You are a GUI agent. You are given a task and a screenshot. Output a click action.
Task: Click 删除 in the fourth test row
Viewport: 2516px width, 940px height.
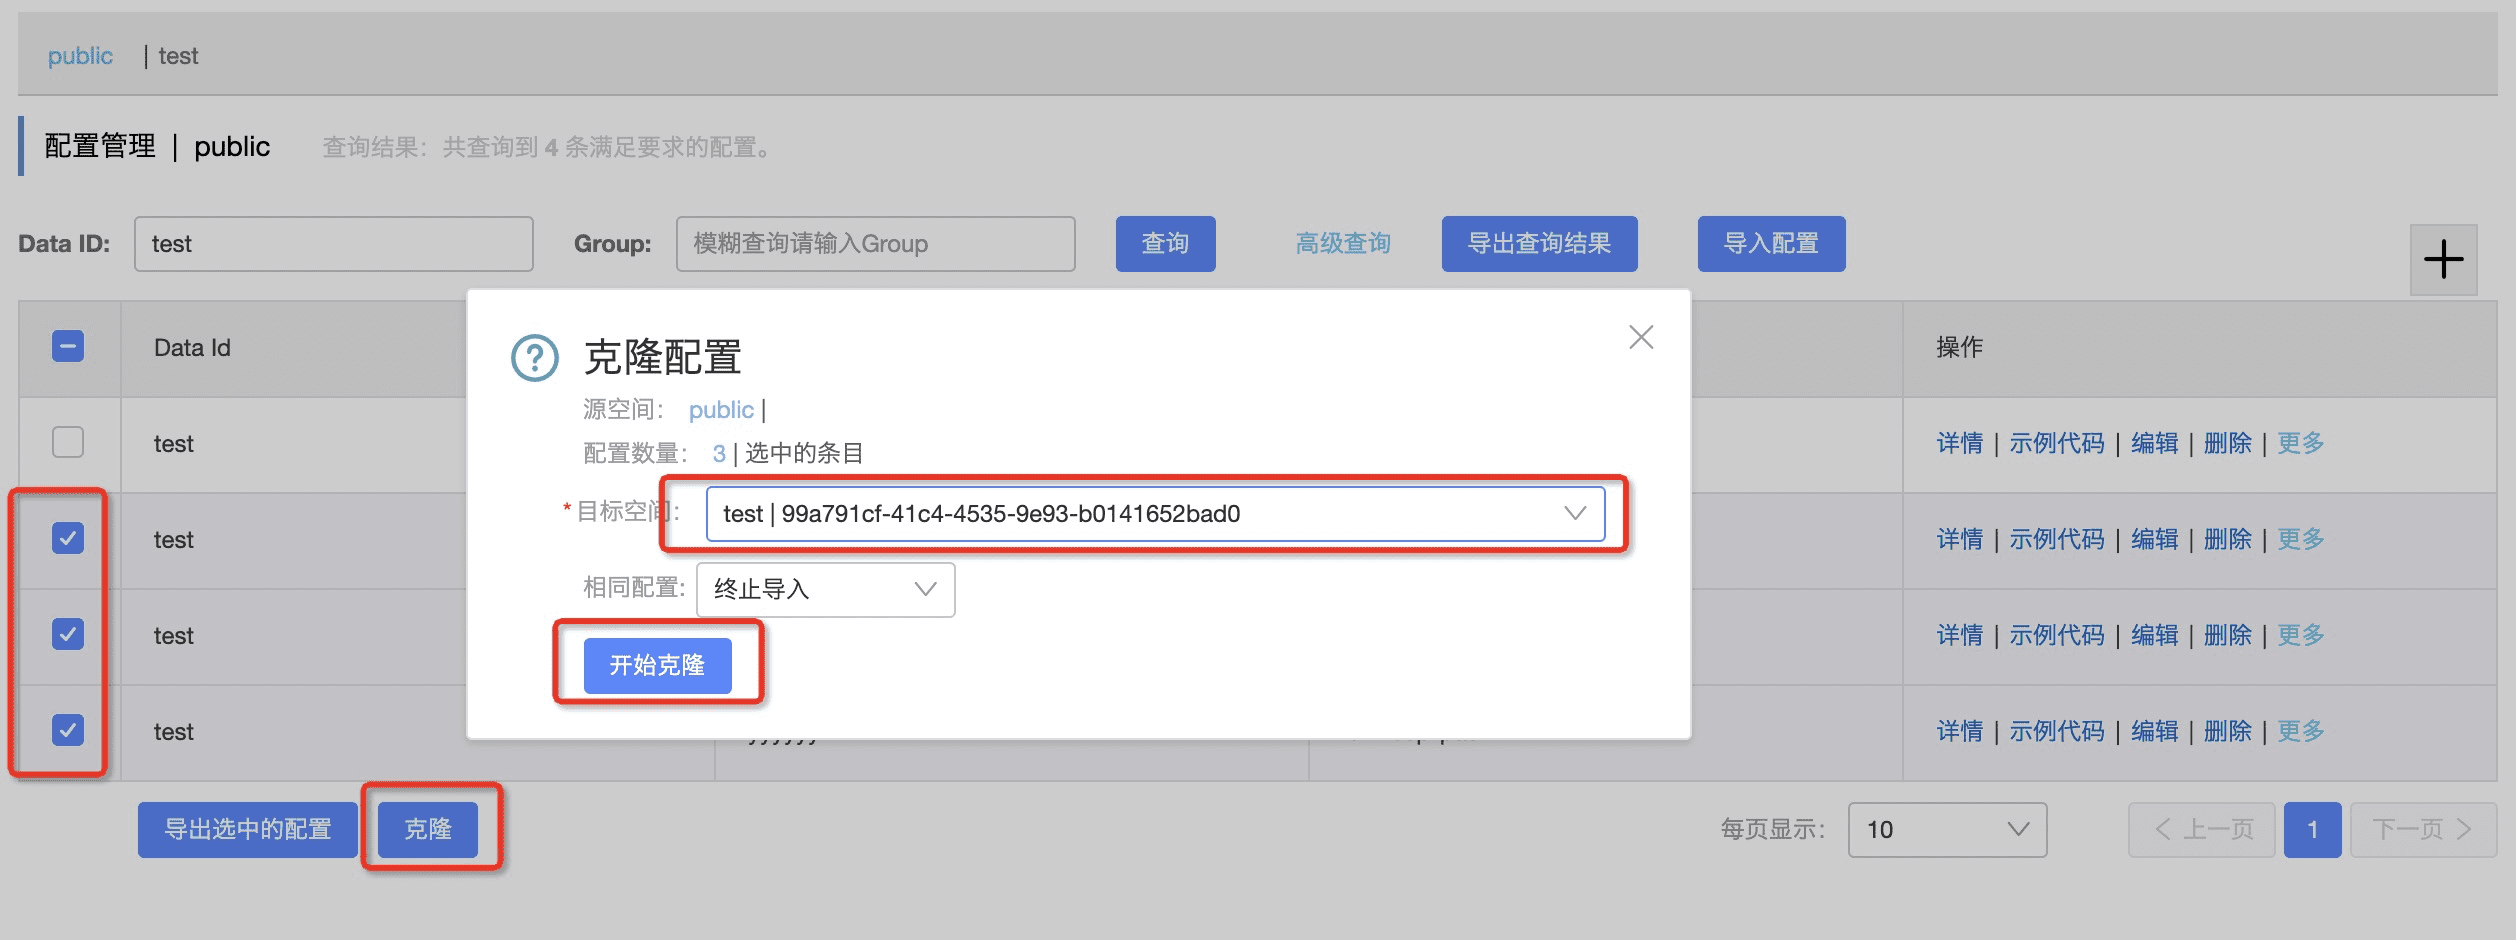coord(2228,730)
